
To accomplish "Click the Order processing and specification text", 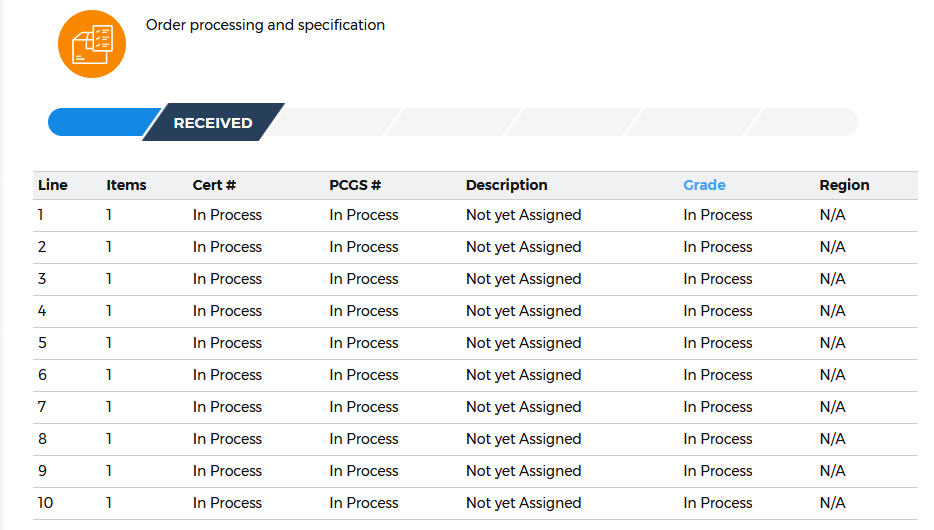I will coord(265,25).
